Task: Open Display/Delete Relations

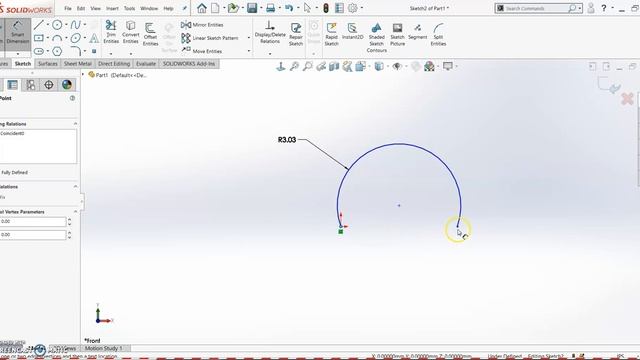Action: [270, 32]
